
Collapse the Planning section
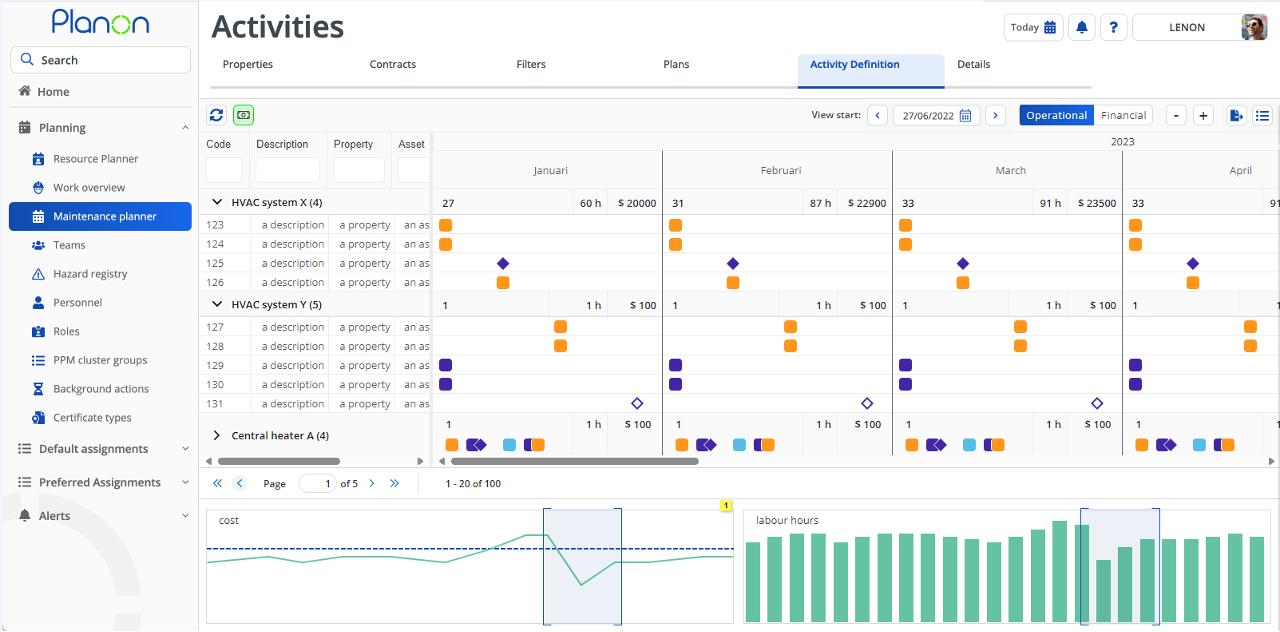point(185,128)
